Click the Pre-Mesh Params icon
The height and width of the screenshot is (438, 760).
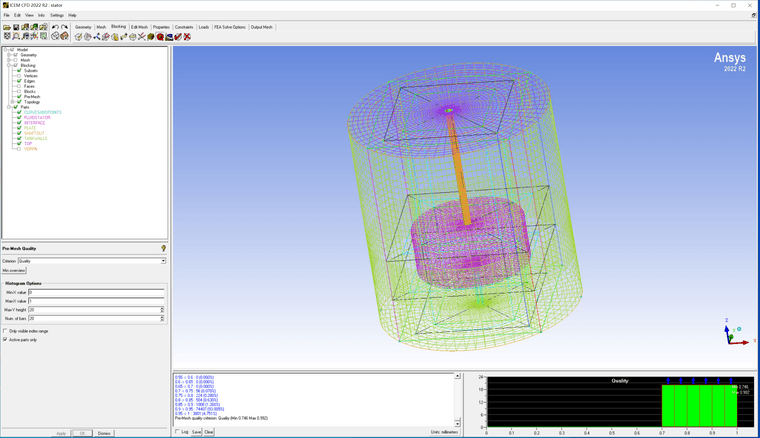coord(150,36)
